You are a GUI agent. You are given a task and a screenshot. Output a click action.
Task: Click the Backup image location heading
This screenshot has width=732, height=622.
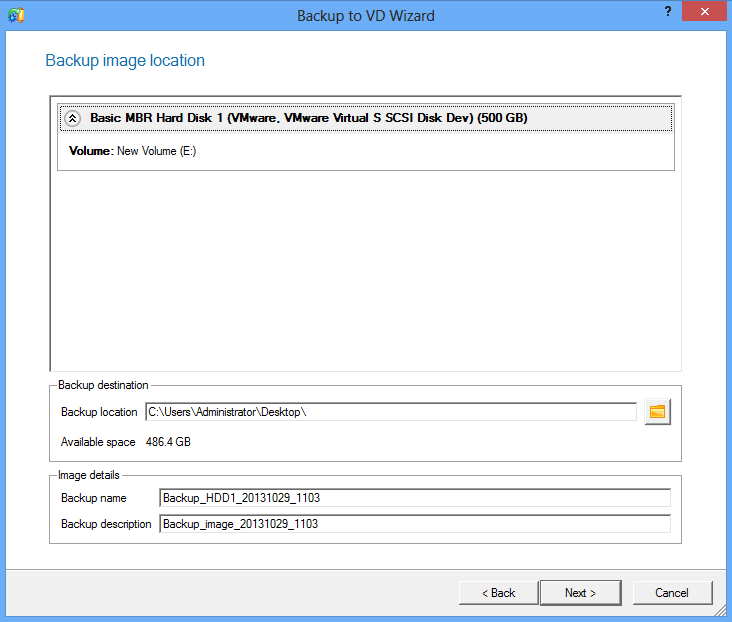(125, 61)
